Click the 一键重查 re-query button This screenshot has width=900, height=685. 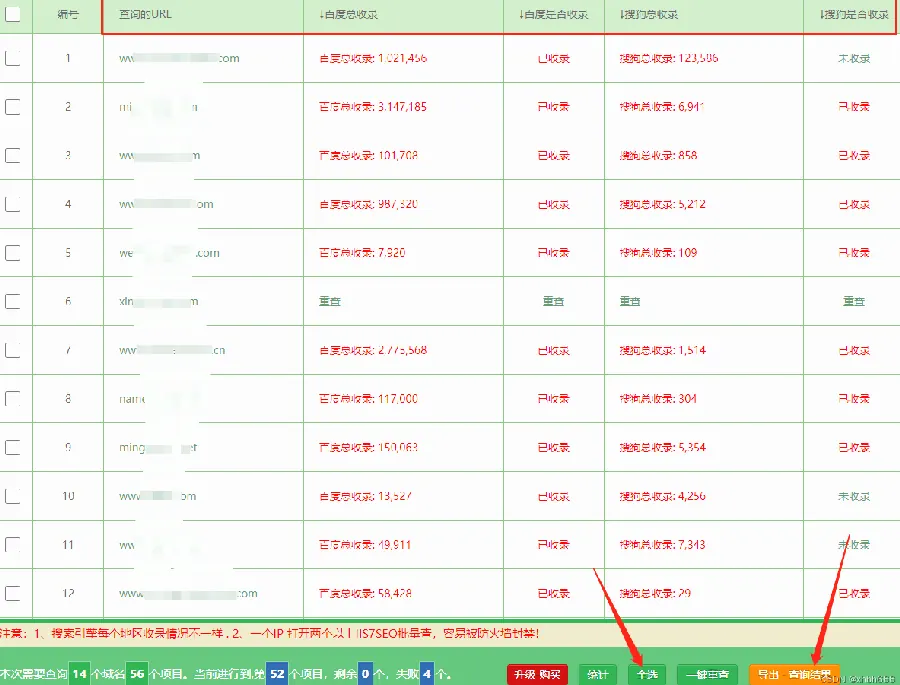pyautogui.click(x=707, y=674)
